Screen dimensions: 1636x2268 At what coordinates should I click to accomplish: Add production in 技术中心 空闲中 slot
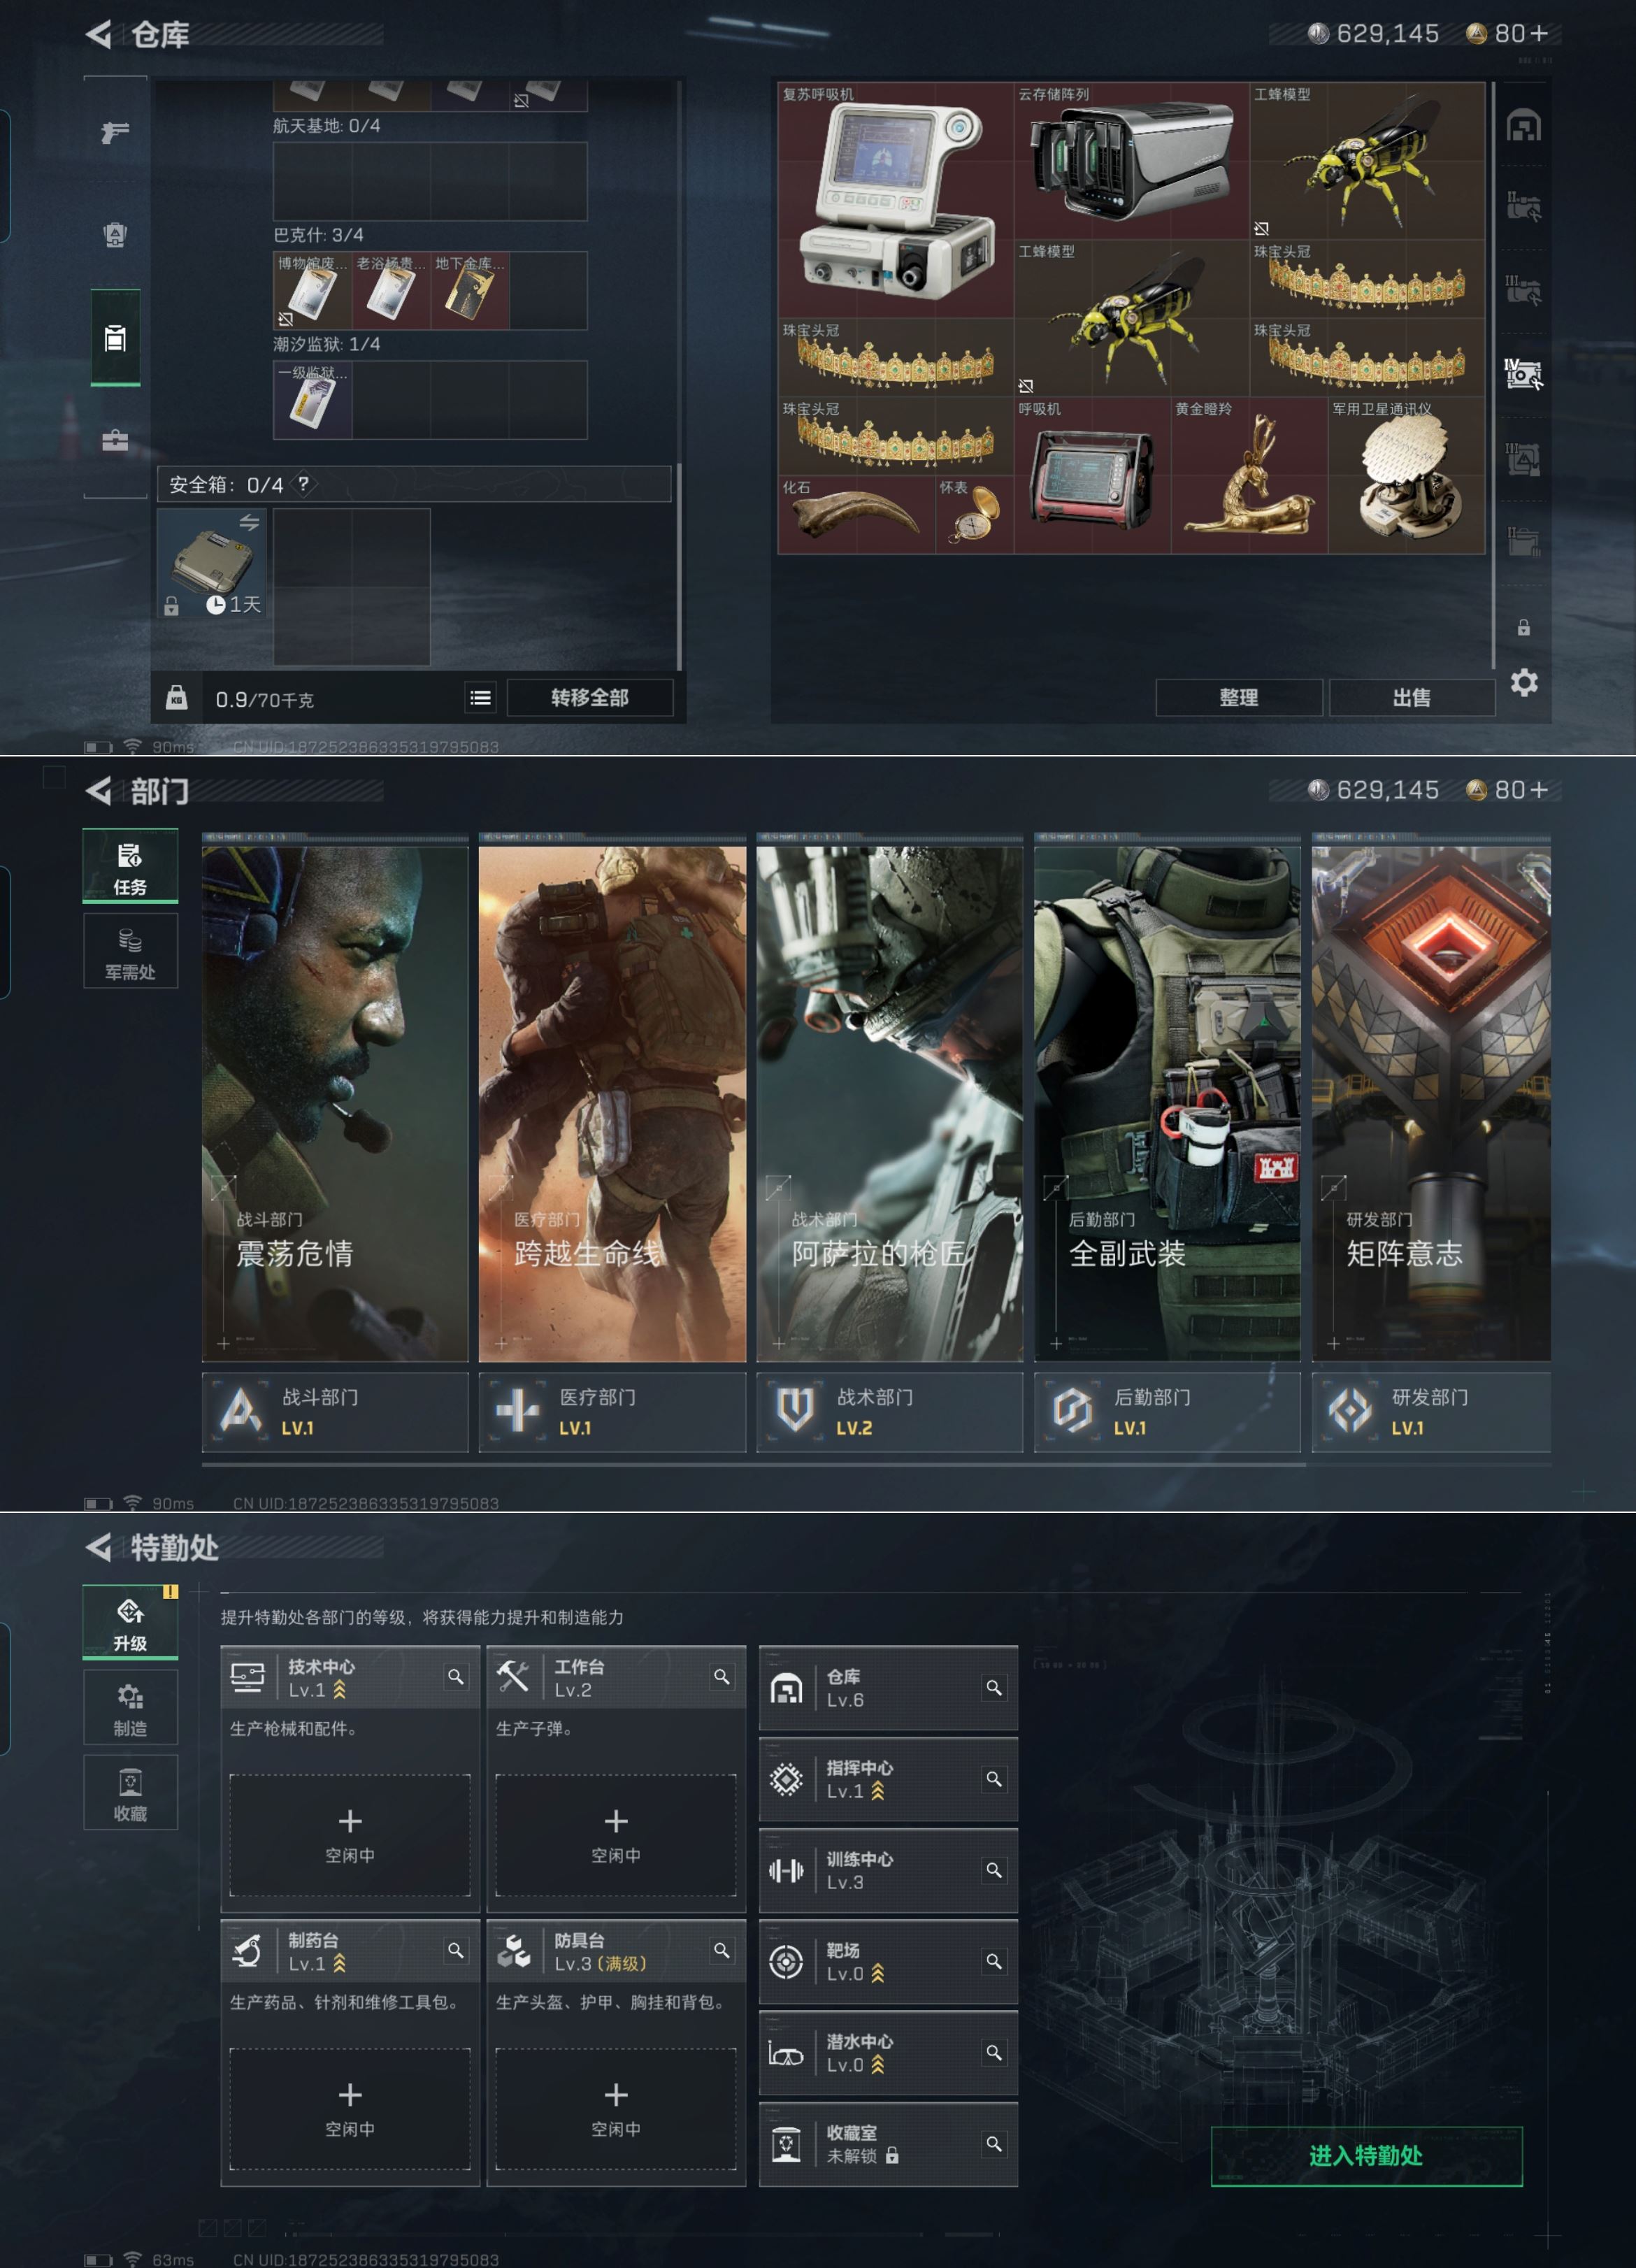coord(350,1835)
